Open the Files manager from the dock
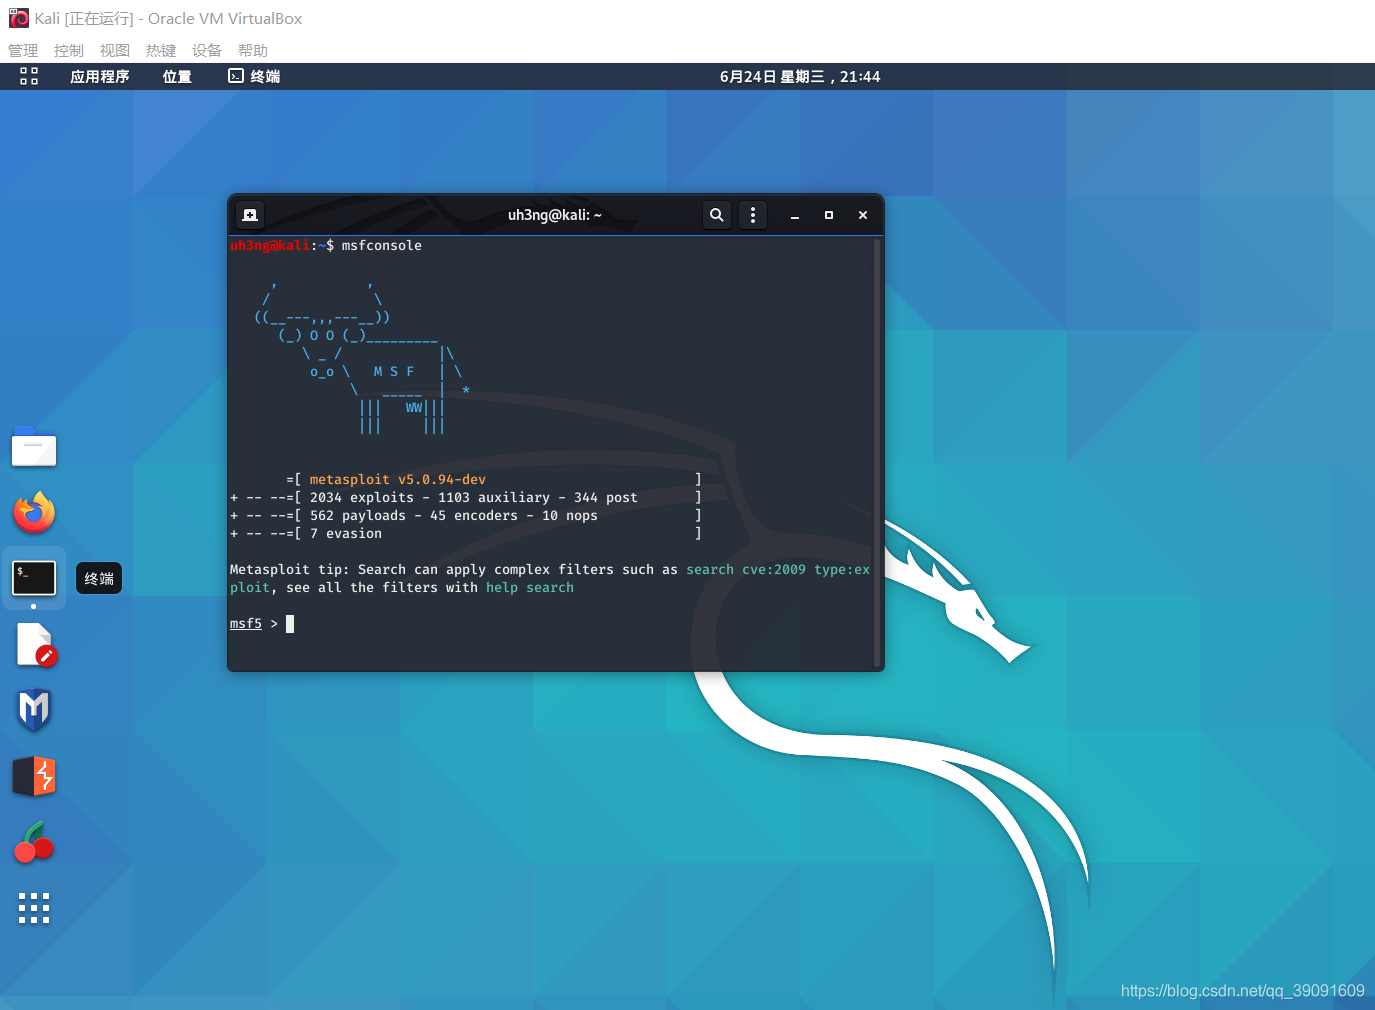Screen dimensions: 1375x1010 (34, 447)
